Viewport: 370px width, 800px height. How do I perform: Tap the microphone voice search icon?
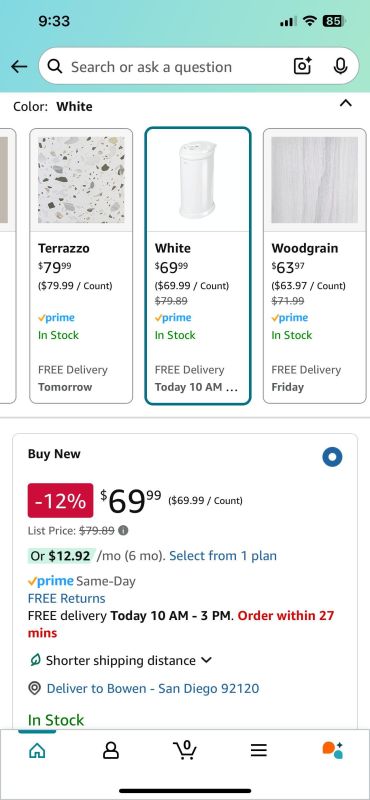340,66
